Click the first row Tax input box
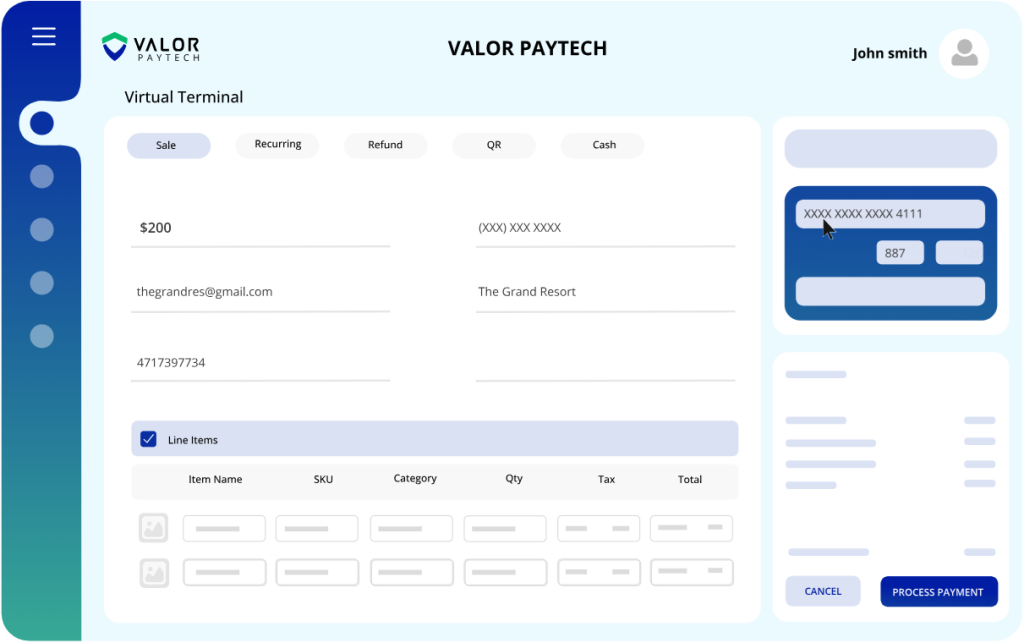 (x=598, y=528)
